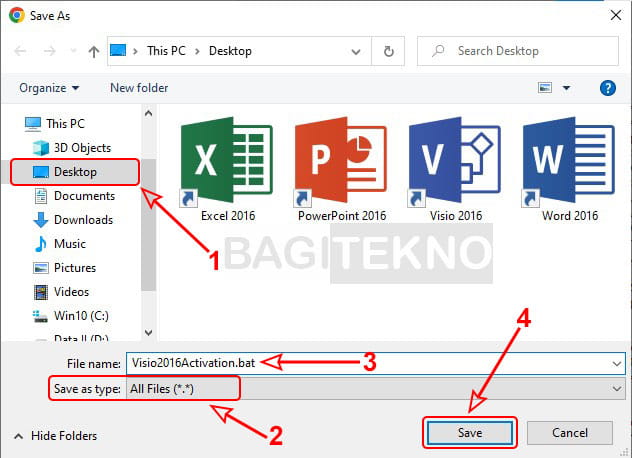The height and width of the screenshot is (458, 632).
Task: Click the chevron after This PC in path
Action: 197,51
